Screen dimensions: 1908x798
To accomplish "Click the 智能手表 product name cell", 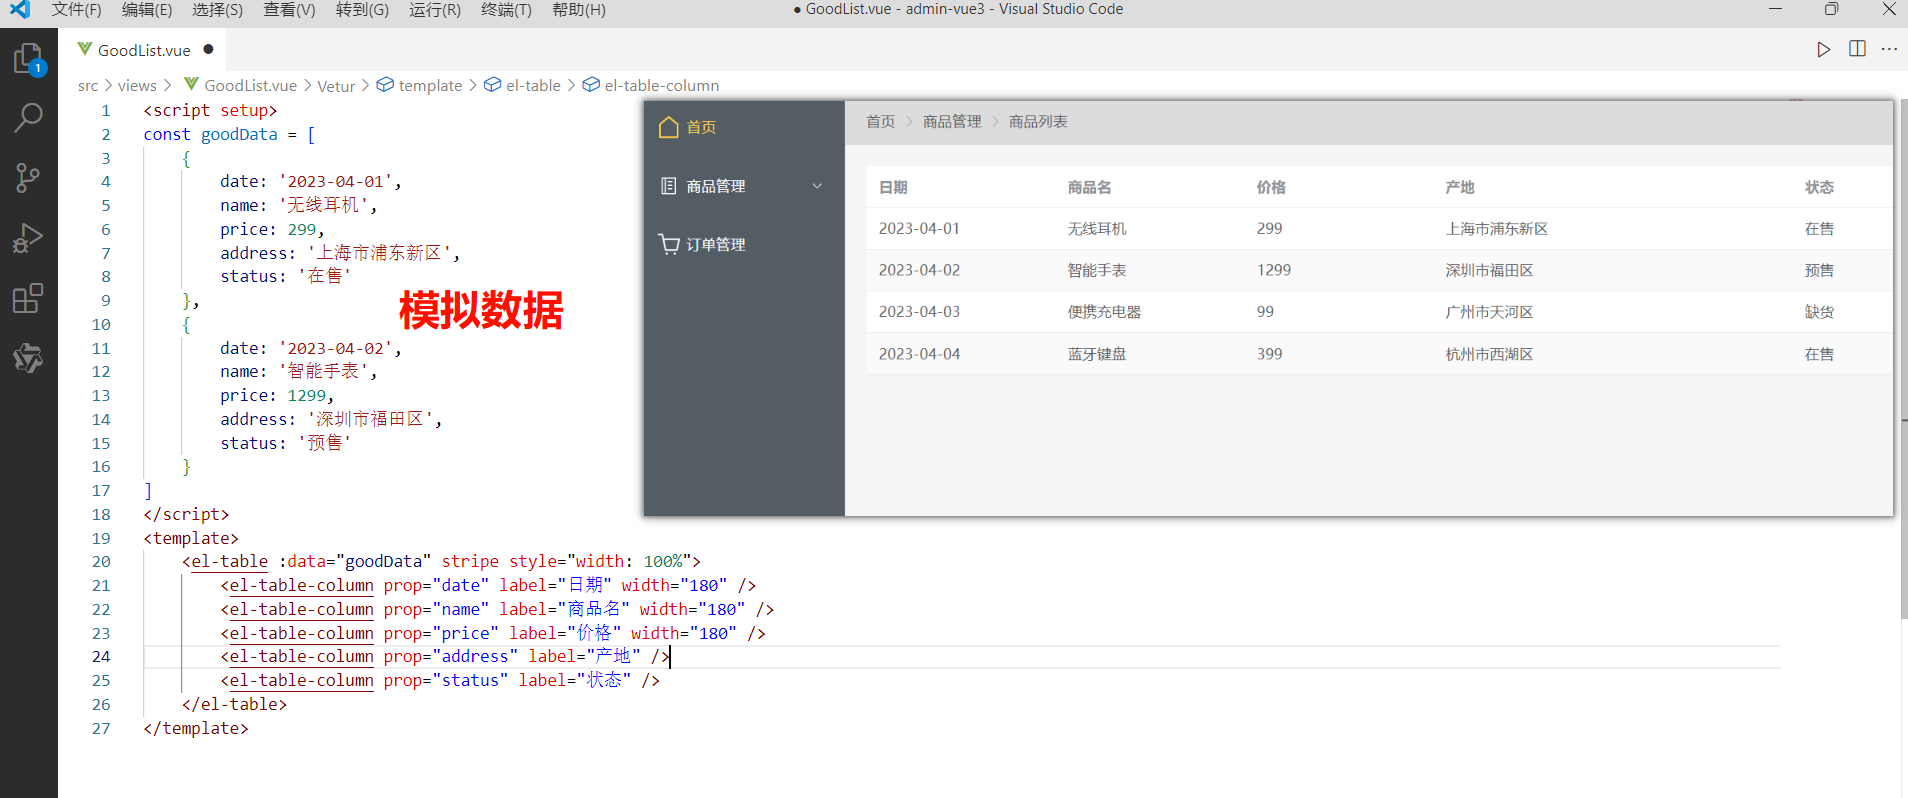I will coord(1097,270).
